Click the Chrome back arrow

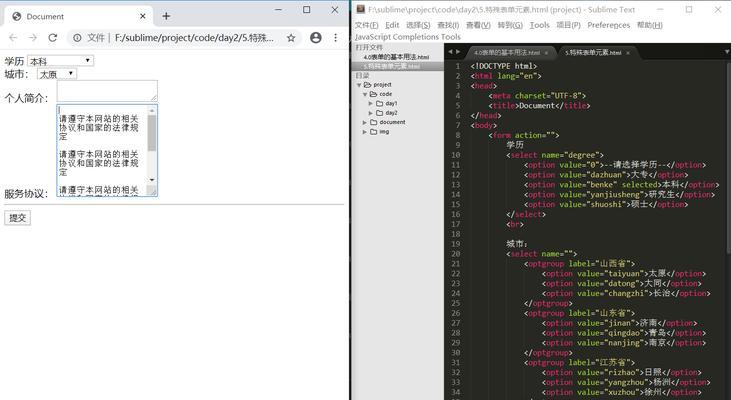point(13,38)
